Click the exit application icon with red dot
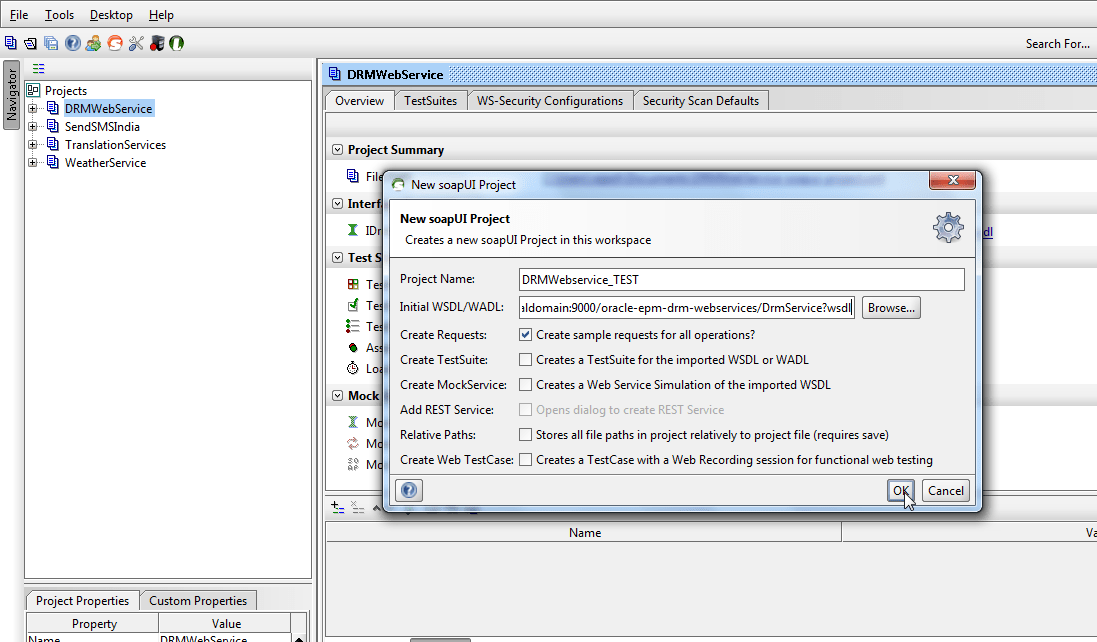Viewport: 1097px width, 642px height. tap(157, 43)
